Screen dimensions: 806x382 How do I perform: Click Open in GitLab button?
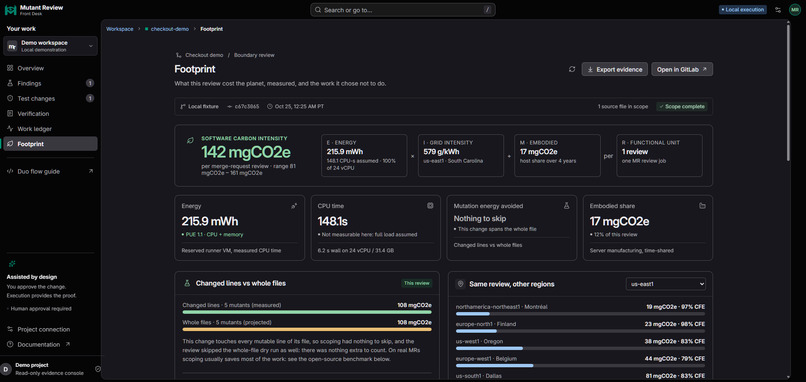[x=682, y=69]
